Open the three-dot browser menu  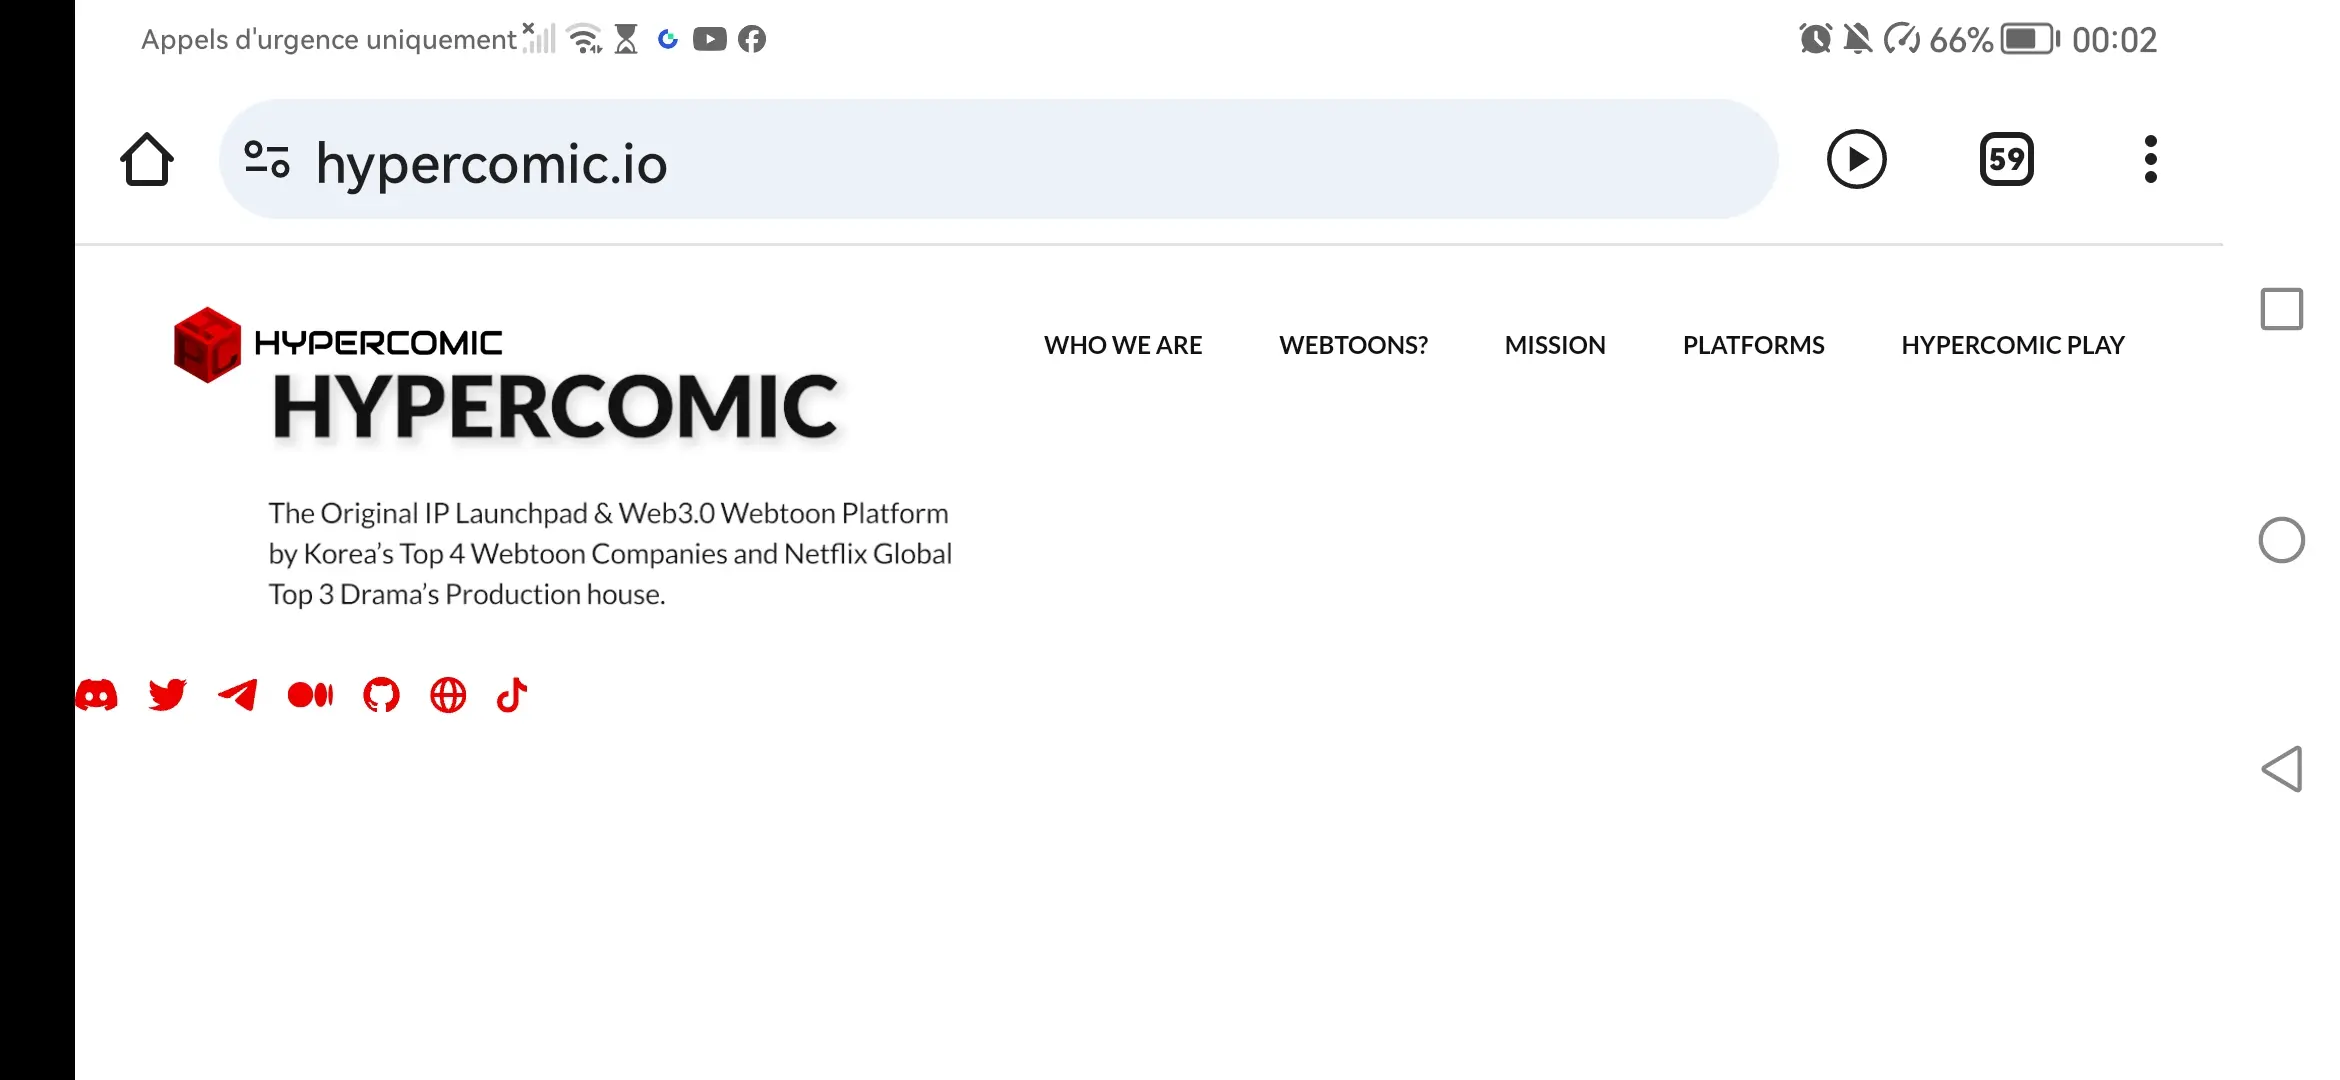point(2150,160)
